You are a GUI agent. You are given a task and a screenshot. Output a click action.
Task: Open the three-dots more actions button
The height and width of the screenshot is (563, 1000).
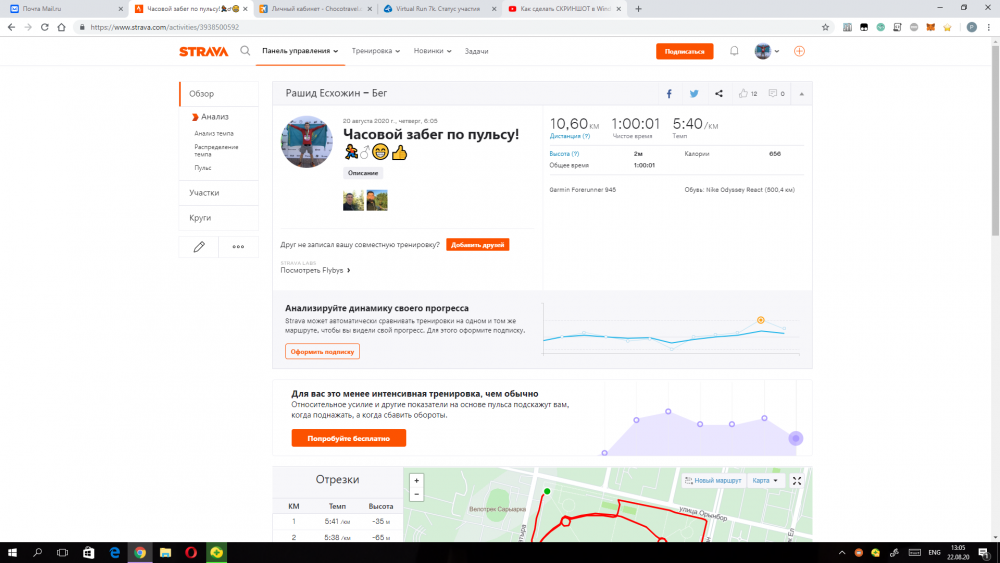click(238, 246)
